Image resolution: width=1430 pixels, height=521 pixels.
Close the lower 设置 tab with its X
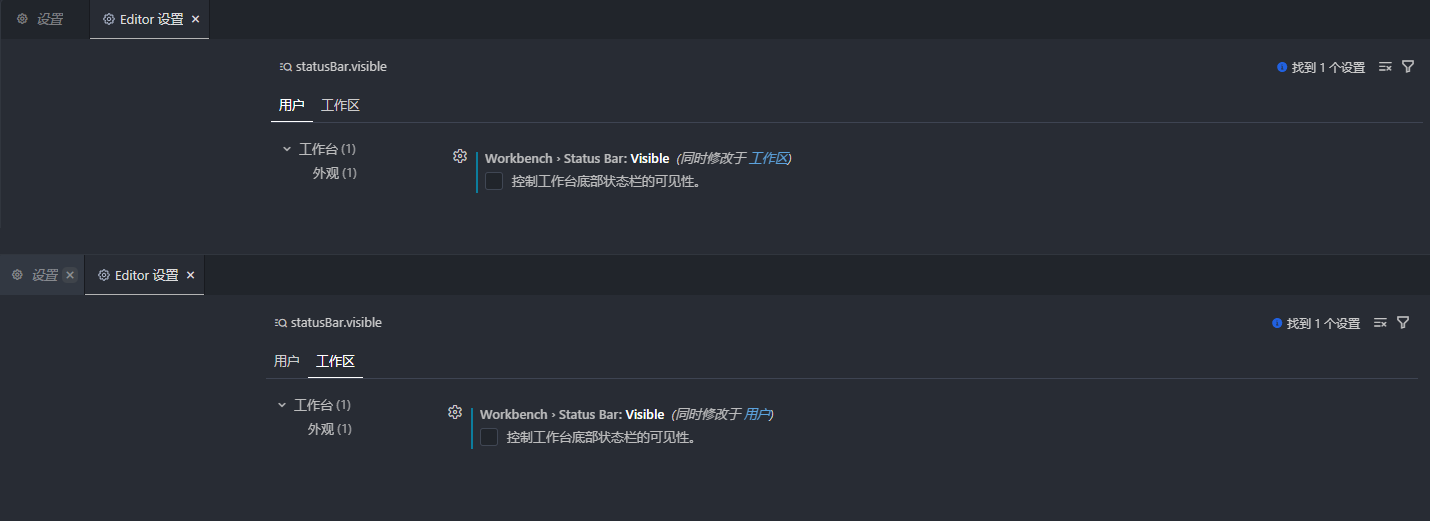(x=70, y=275)
